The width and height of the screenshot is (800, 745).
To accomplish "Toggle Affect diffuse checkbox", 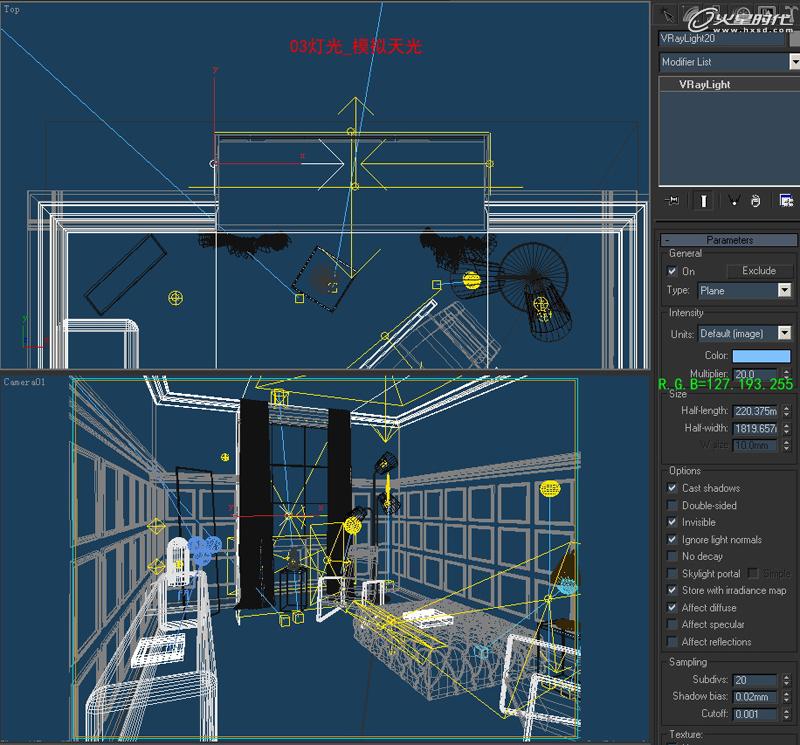I will pos(672,608).
